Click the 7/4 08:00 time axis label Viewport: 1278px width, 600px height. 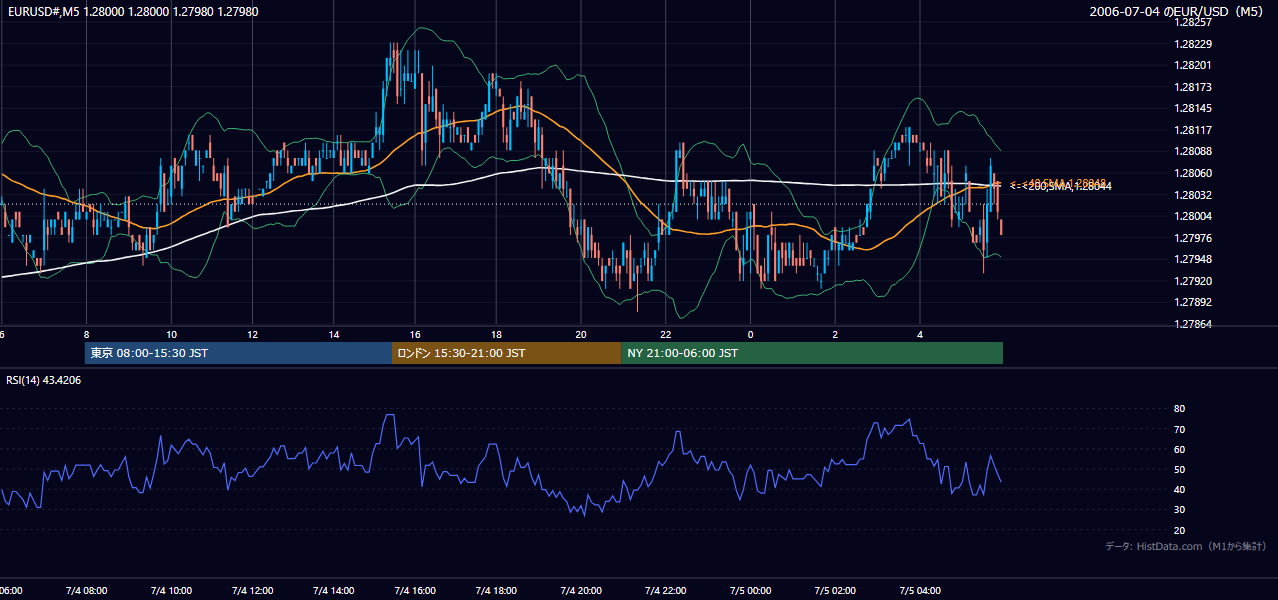coord(87,590)
